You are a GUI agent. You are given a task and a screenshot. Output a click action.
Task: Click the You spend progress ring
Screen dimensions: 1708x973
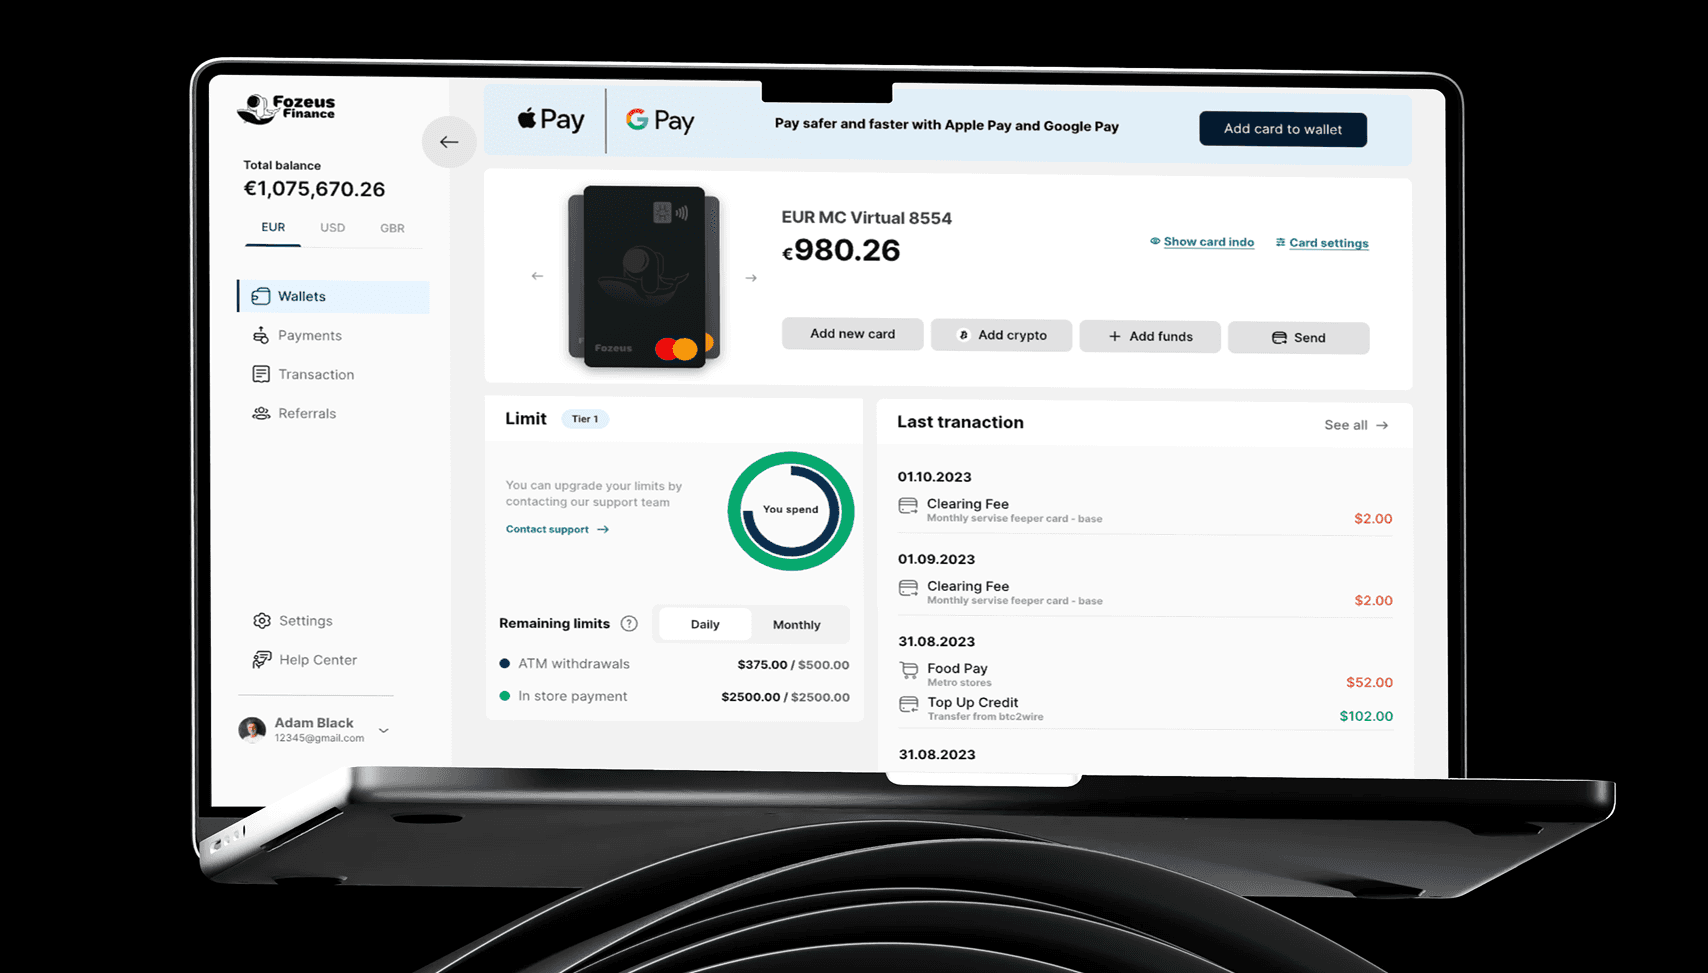(x=790, y=511)
